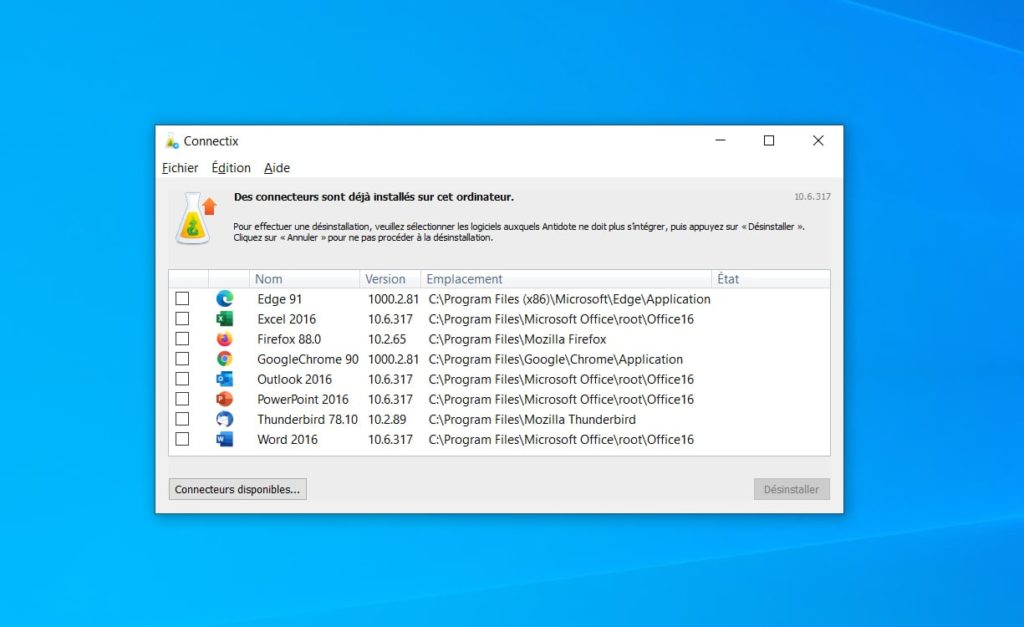Select the row name 'Outlook 2016'
This screenshot has width=1024, height=627.
(295, 379)
